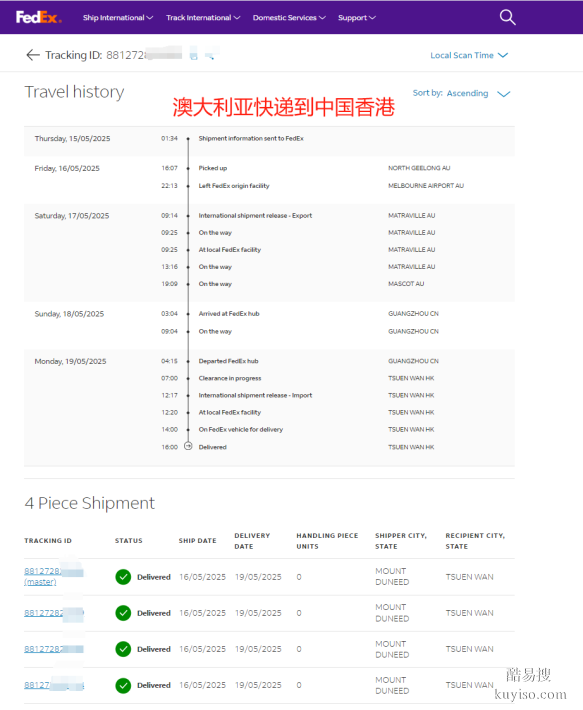Click the 16:00 Delivered timestamp
The width and height of the screenshot is (583, 710).
169,447
